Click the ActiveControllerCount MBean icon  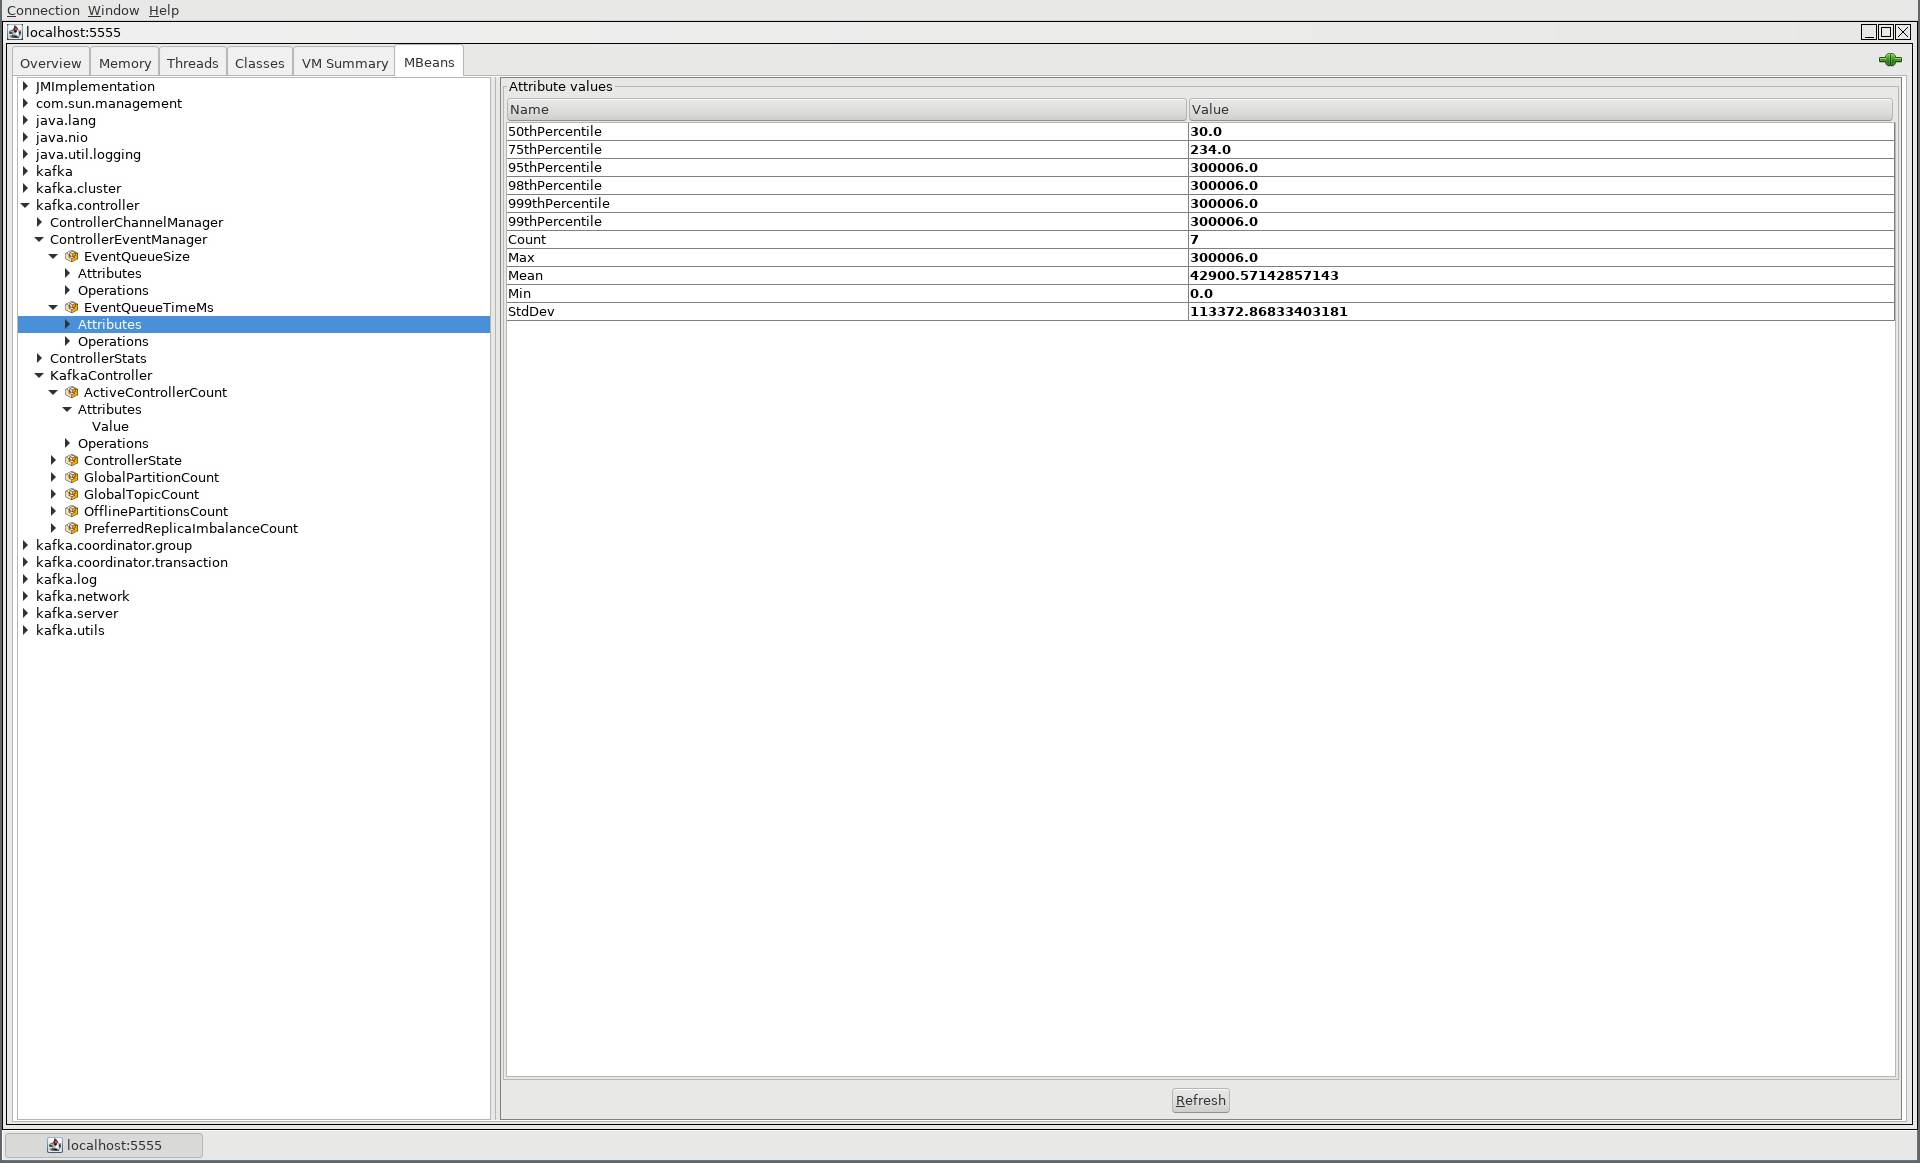pyautogui.click(x=72, y=392)
